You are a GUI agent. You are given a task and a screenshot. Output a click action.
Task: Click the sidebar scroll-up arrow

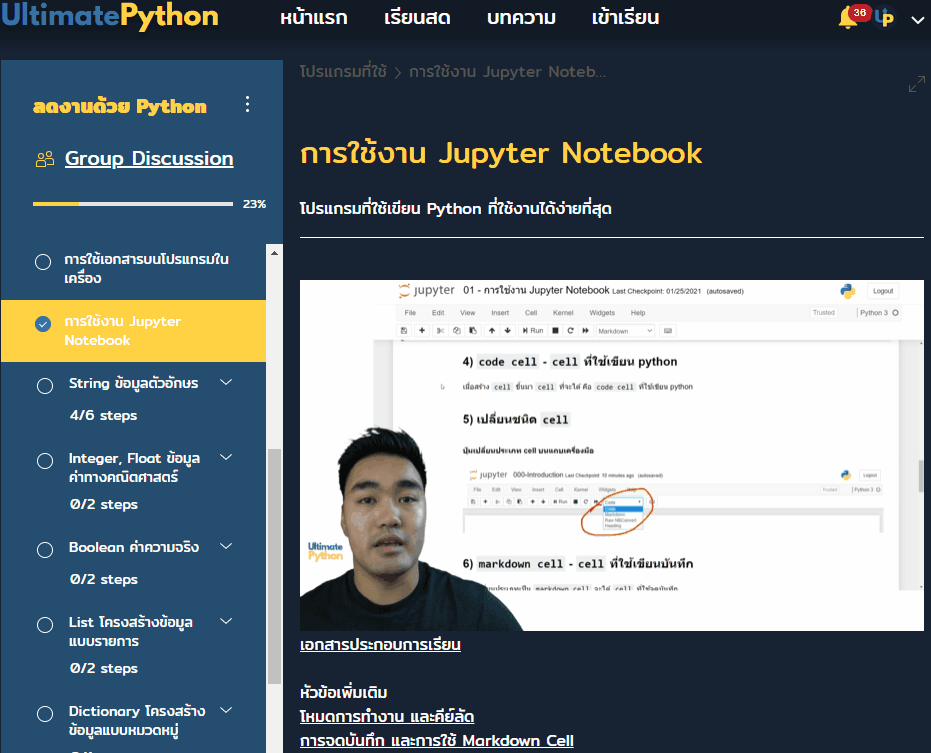274,254
